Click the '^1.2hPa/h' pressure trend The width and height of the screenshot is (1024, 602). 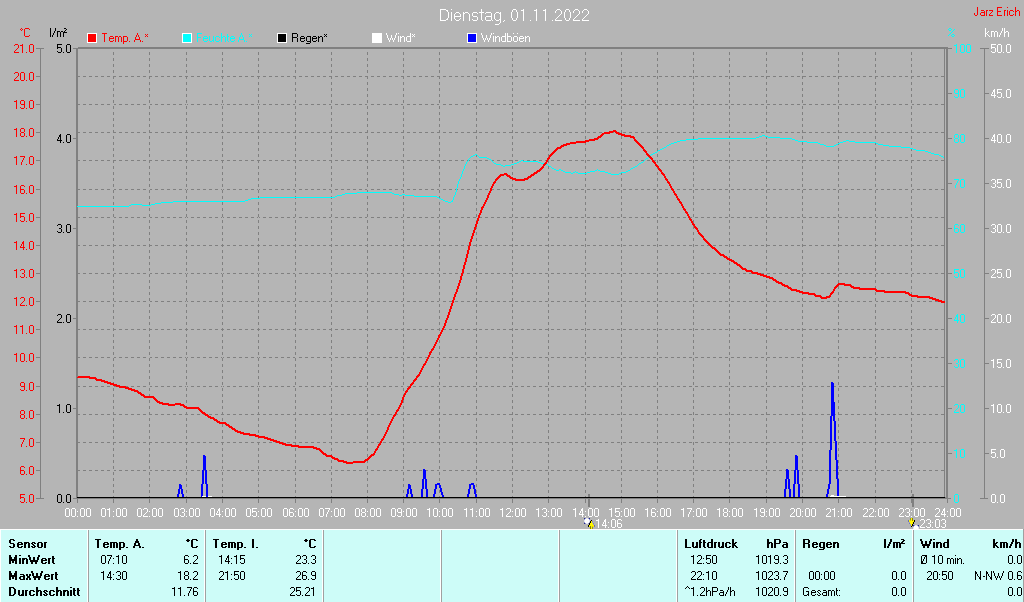(x=710, y=592)
